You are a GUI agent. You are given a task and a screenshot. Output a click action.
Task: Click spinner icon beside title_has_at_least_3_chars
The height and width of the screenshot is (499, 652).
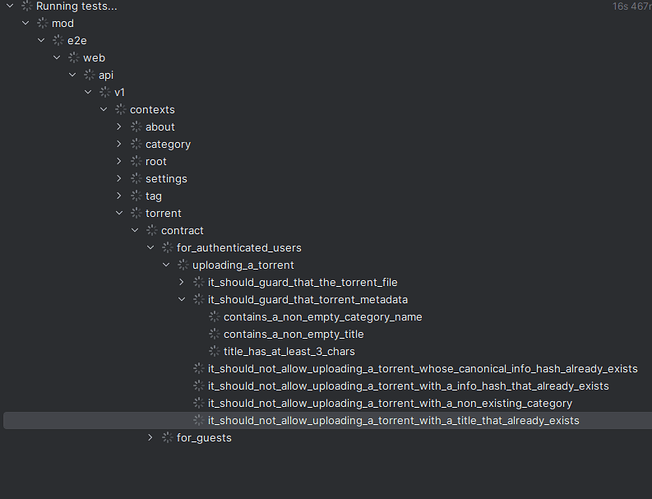click(x=214, y=351)
